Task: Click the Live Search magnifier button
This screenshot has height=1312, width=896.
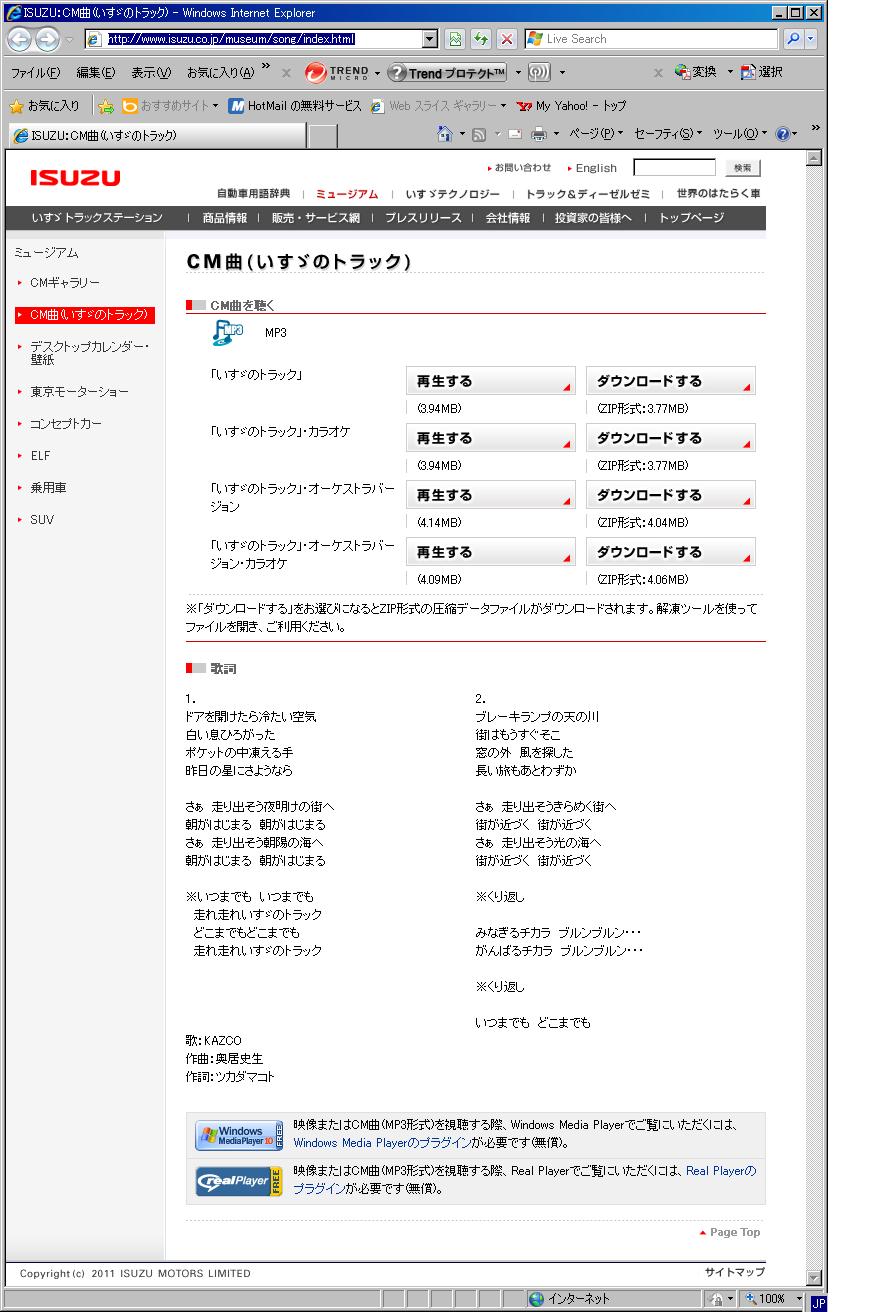Action: 792,39
